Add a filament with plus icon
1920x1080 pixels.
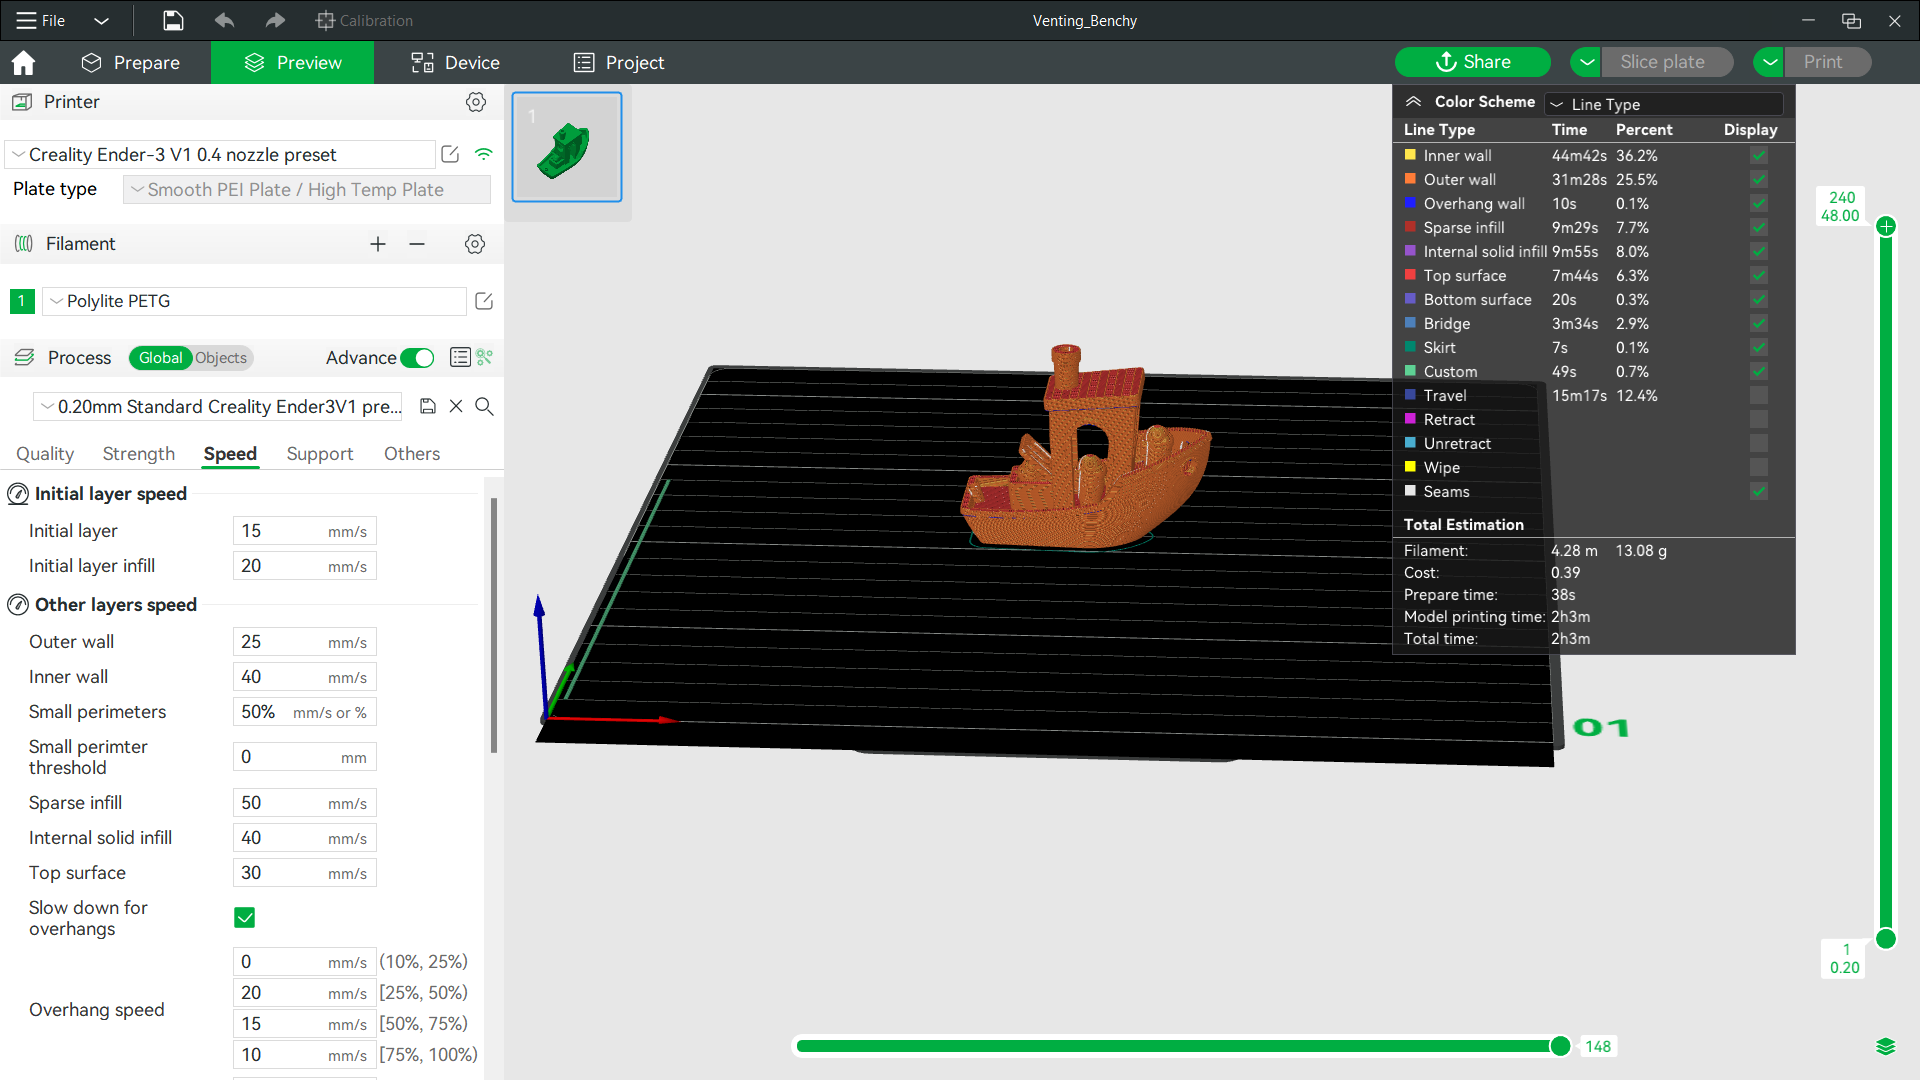(378, 244)
